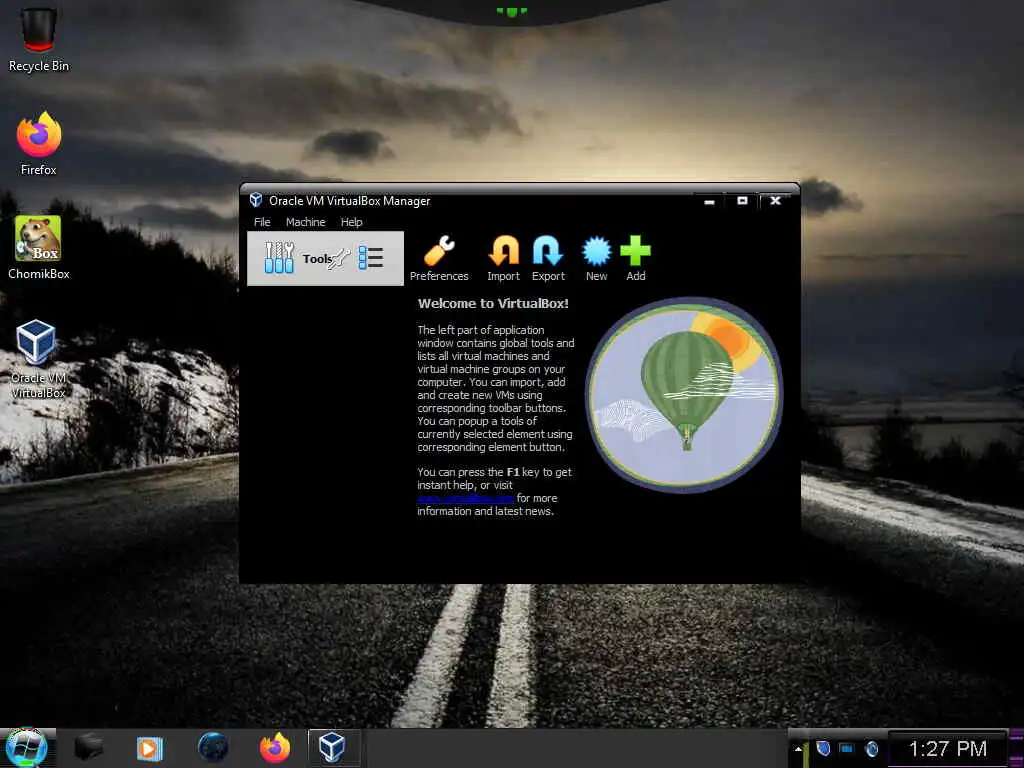1024x768 pixels.
Task: Follow the virtualbox website hyperlink
Action: point(466,498)
